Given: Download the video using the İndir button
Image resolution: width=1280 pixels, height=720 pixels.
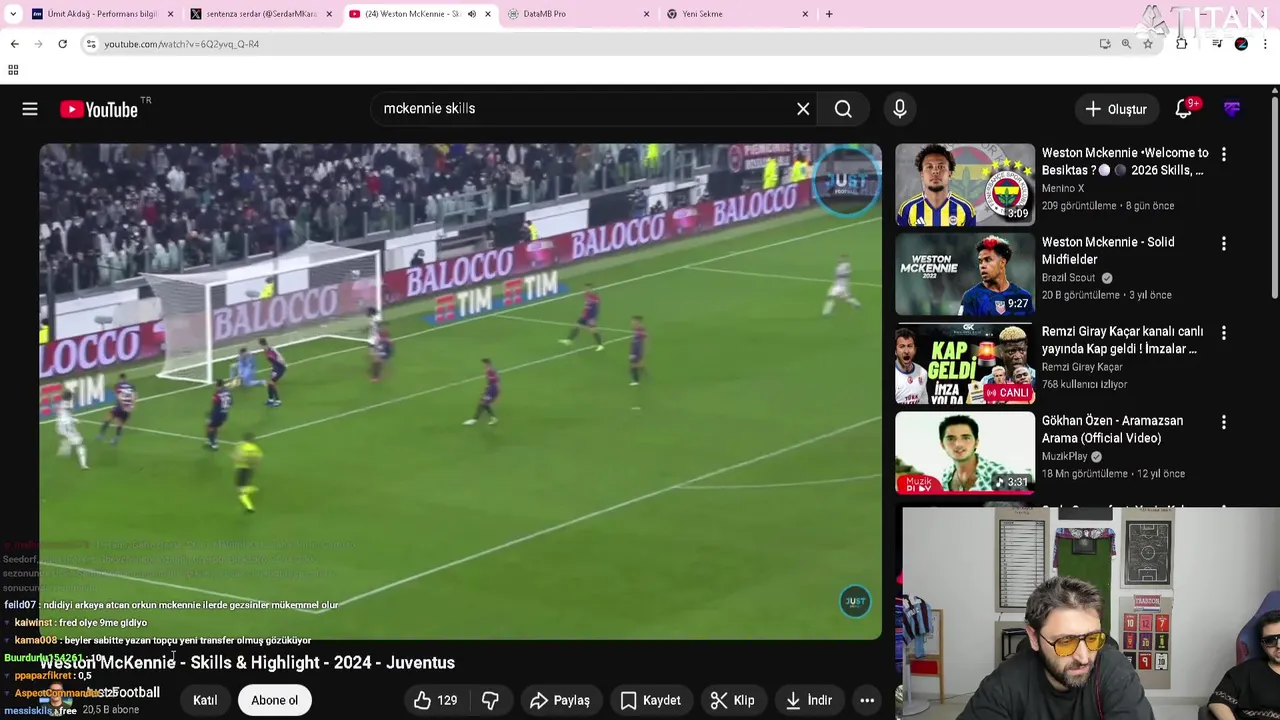Looking at the screenshot, I should 809,700.
